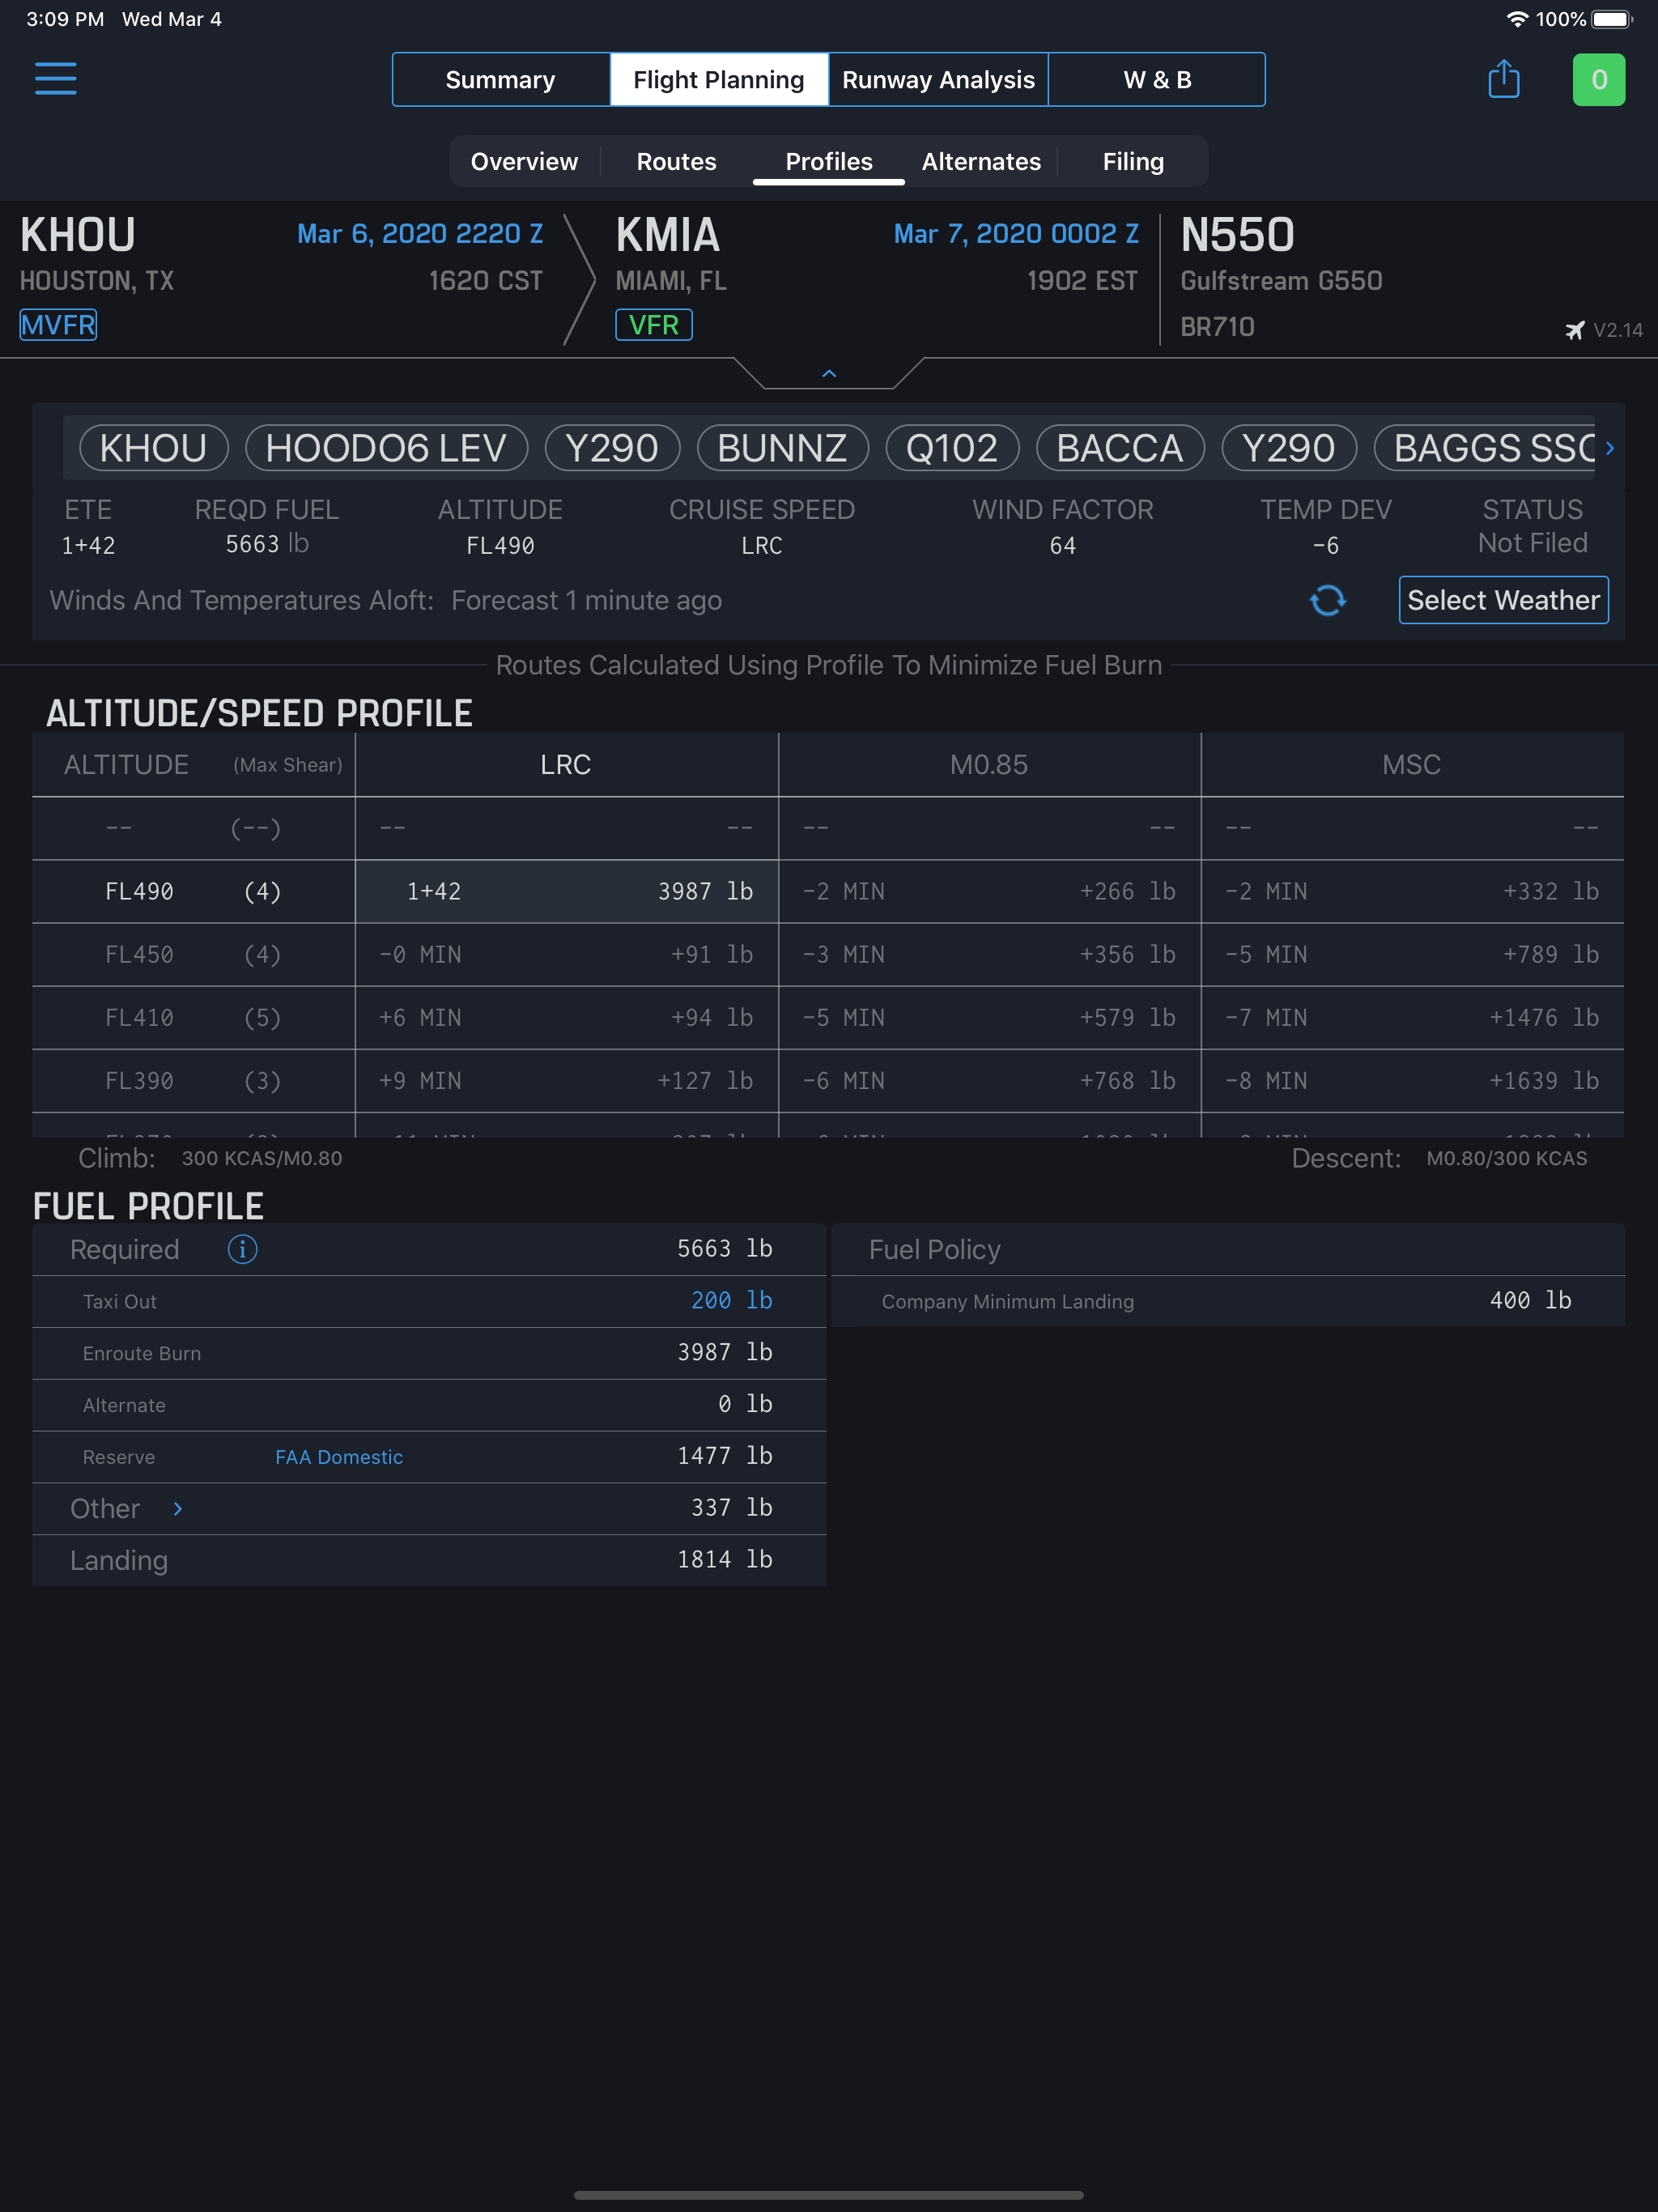Open the Summary tab
The width and height of the screenshot is (1658, 2212).
click(500, 80)
